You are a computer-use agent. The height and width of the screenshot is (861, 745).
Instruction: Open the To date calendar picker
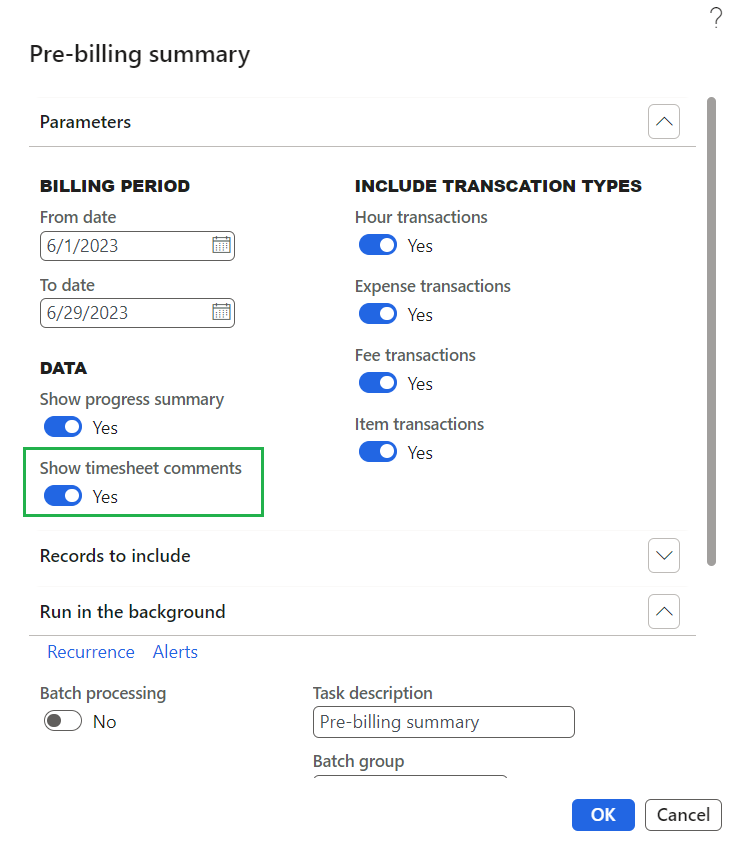tap(221, 313)
